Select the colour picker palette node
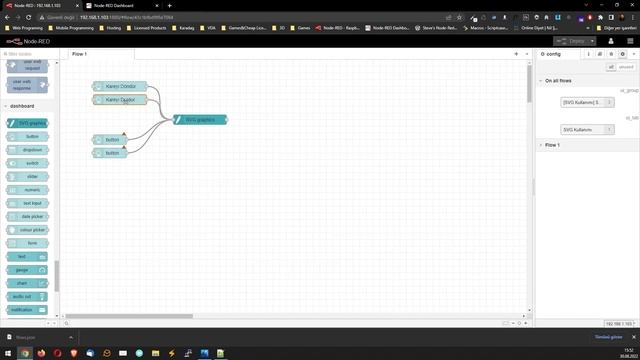The image size is (640, 360). [27, 230]
